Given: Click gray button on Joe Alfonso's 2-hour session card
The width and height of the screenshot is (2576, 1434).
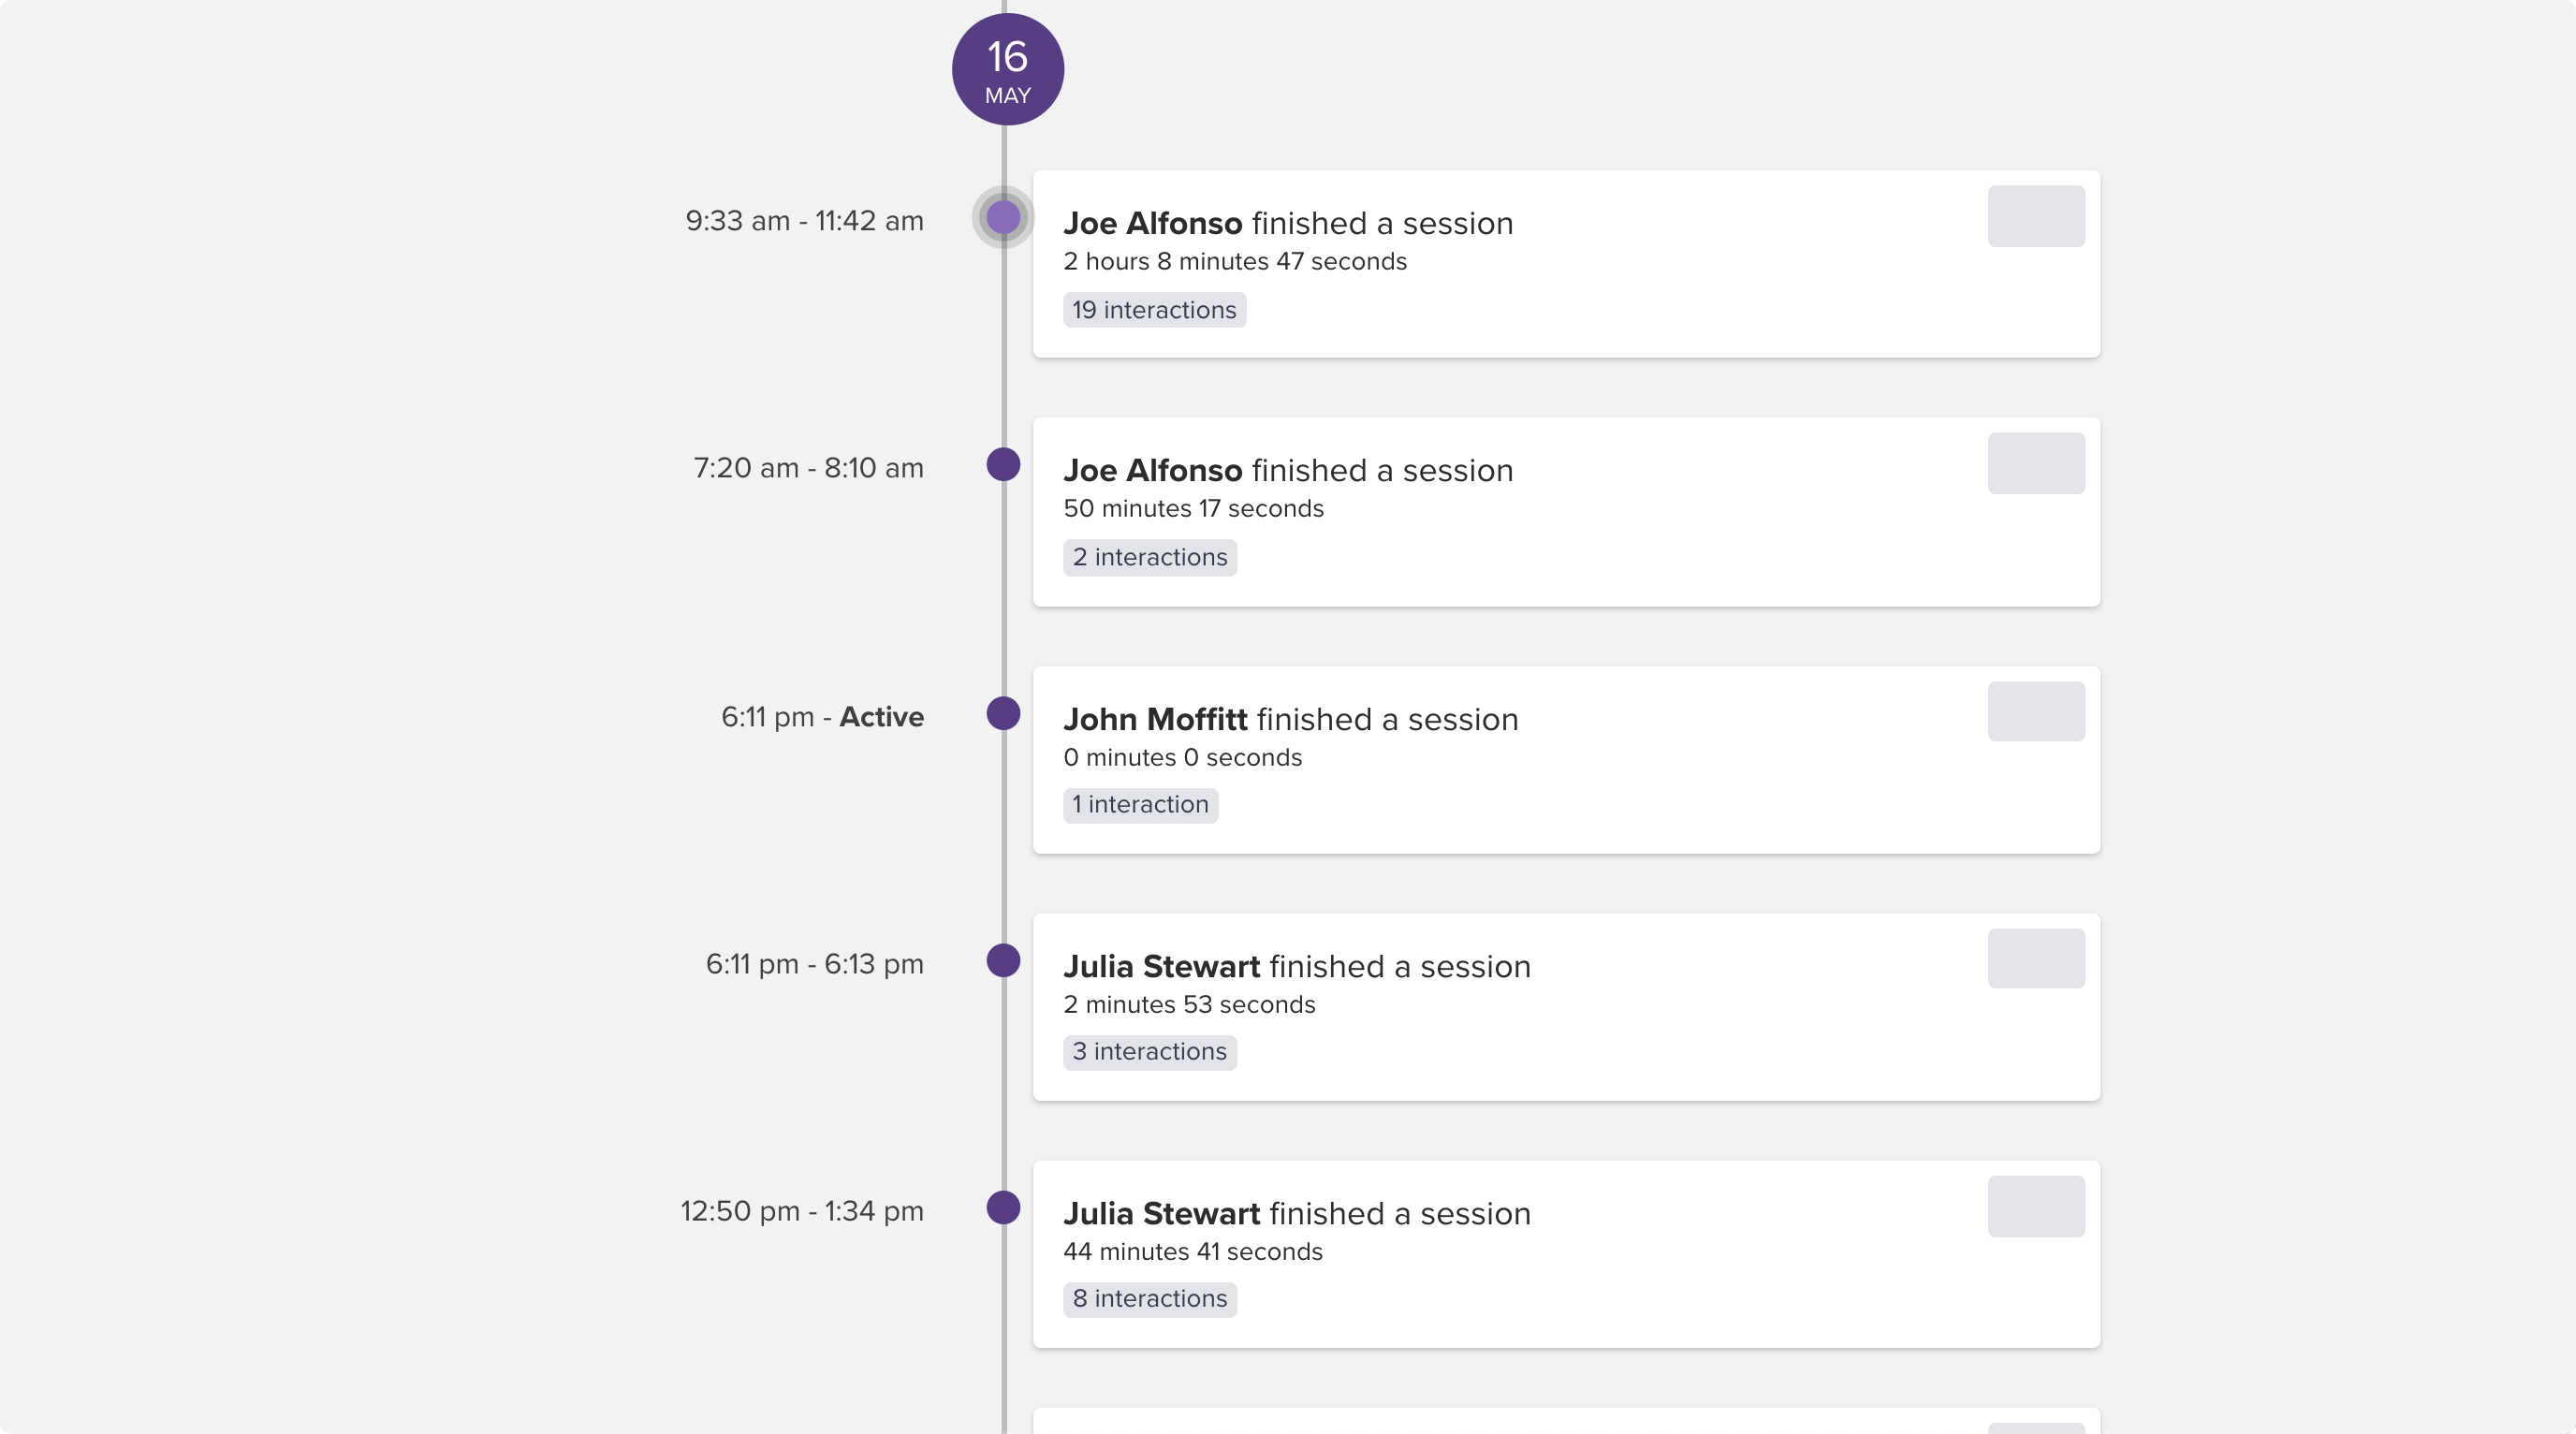Looking at the screenshot, I should 2036,216.
